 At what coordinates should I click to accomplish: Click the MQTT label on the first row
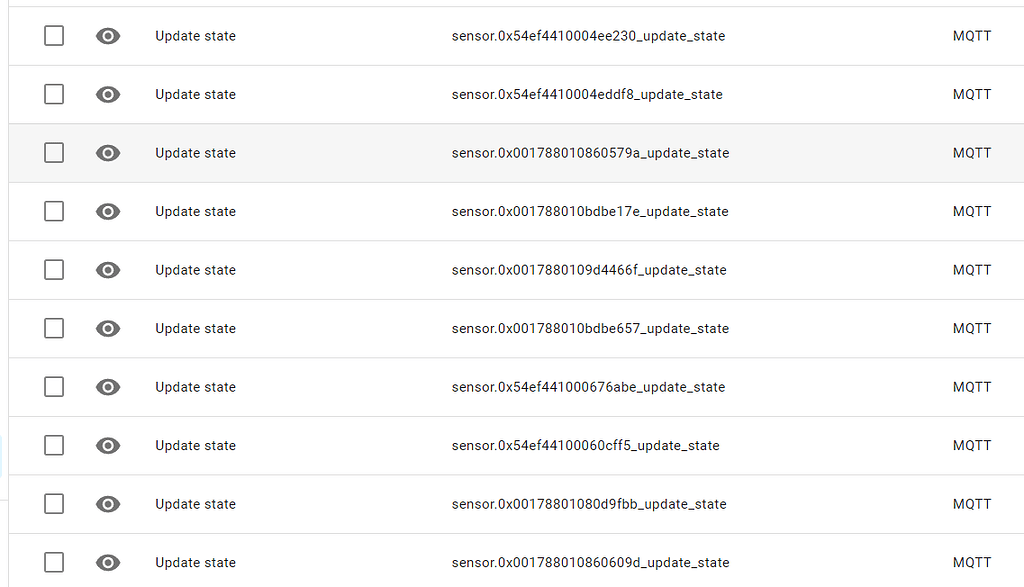pos(971,35)
